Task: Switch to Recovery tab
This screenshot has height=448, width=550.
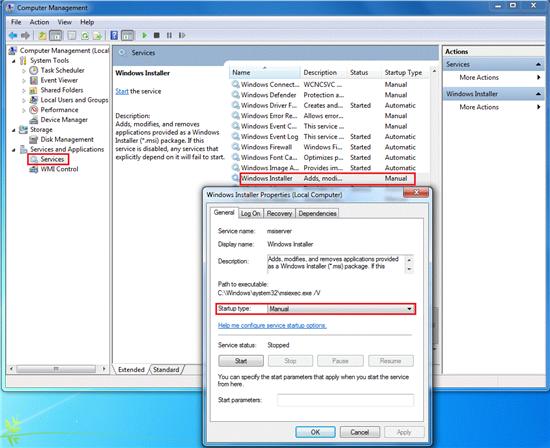Action: coord(279,213)
